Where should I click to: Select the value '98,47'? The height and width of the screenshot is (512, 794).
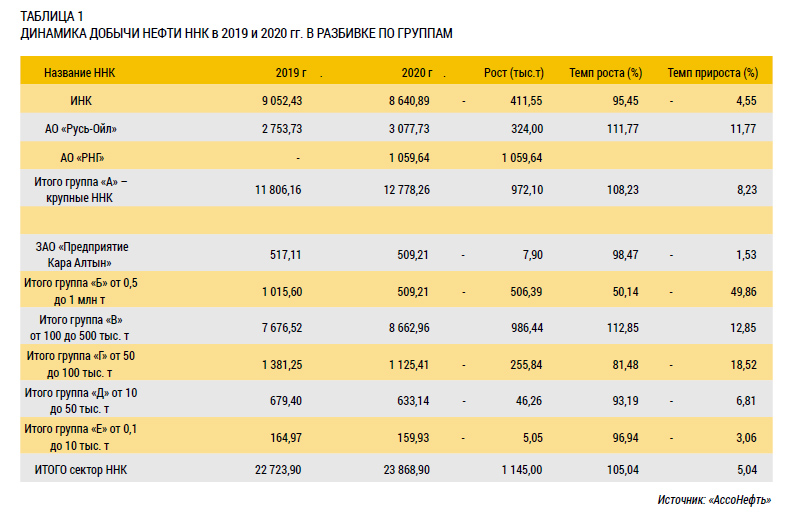click(625, 255)
